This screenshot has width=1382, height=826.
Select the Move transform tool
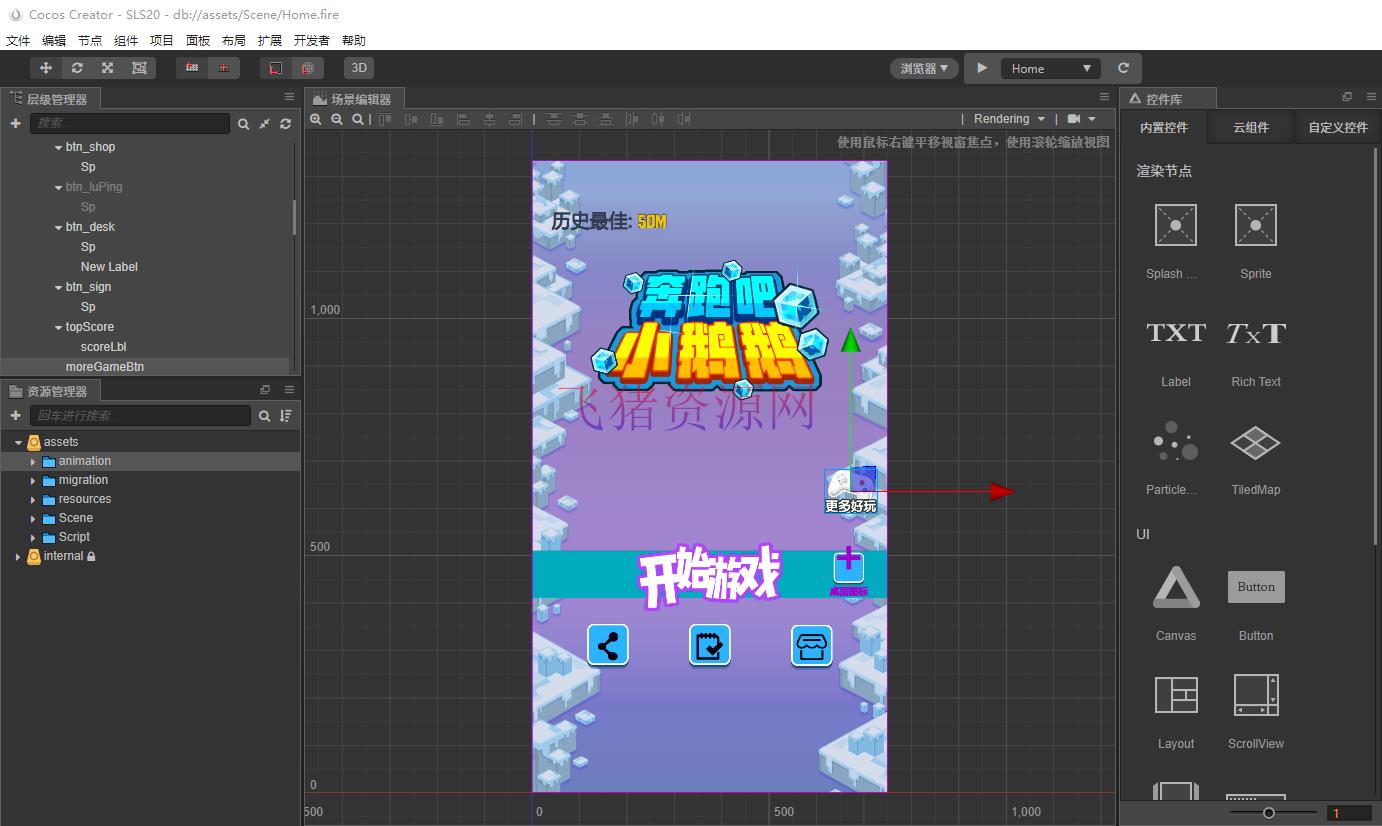click(x=46, y=68)
